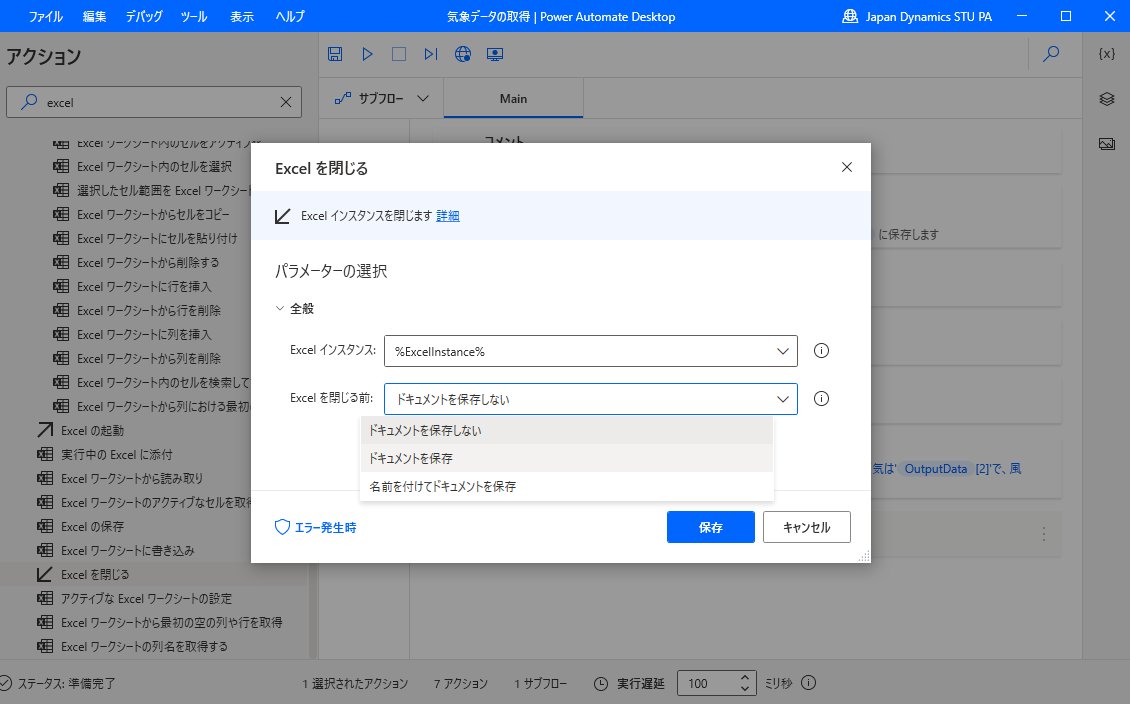Expand the サブフロー dropdown
The width and height of the screenshot is (1130, 704).
tap(423, 99)
